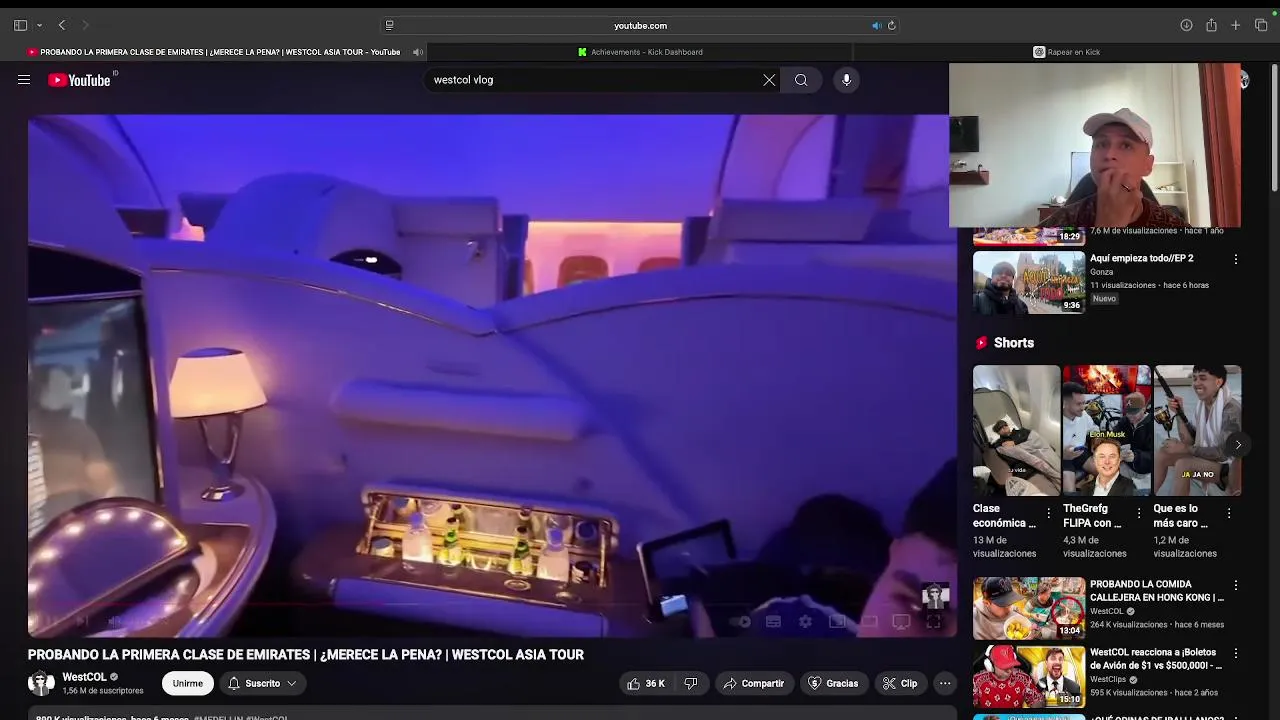Click the Unirme membership button
Viewport: 1280px width, 720px height.
click(188, 683)
